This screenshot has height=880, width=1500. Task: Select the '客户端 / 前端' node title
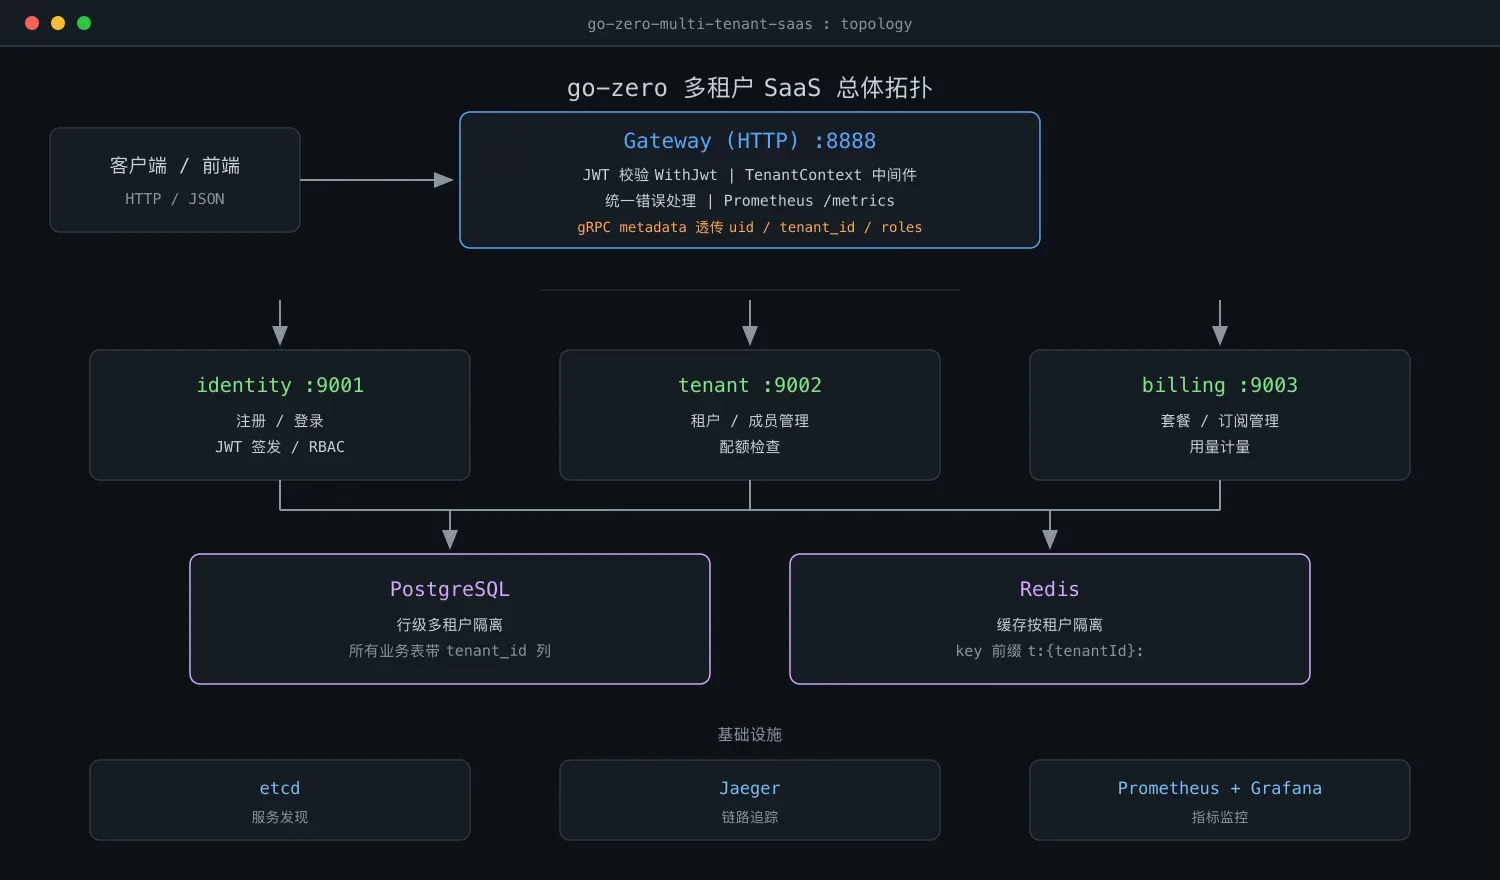point(175,166)
